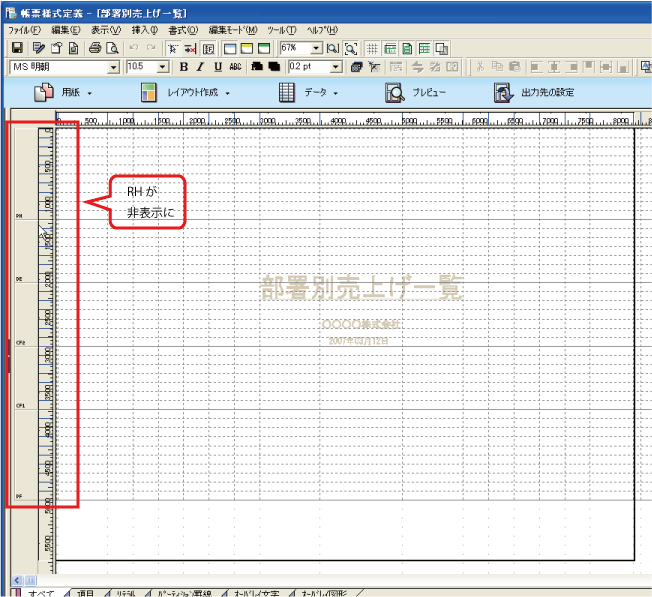Click the strikethrough ABC icon

click(235, 67)
